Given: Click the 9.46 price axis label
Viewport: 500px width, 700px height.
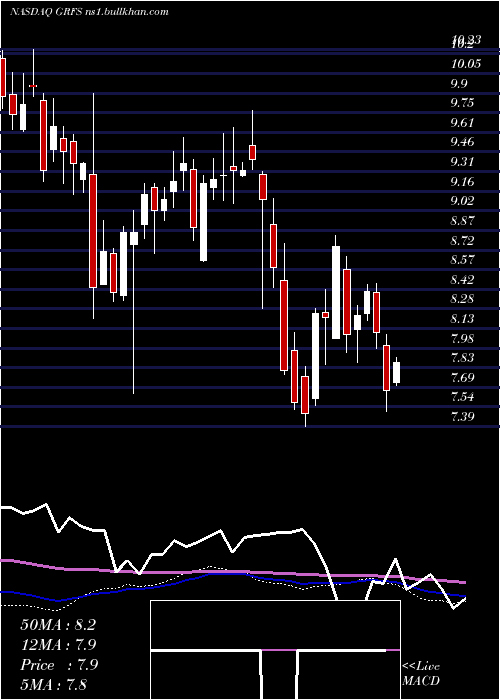Looking at the screenshot, I should tap(462, 142).
